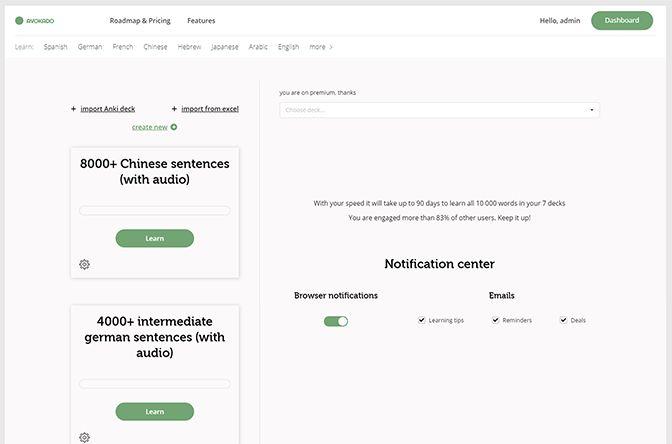Click the plus icon beside import from excel
The image size is (672, 444).
click(x=173, y=109)
